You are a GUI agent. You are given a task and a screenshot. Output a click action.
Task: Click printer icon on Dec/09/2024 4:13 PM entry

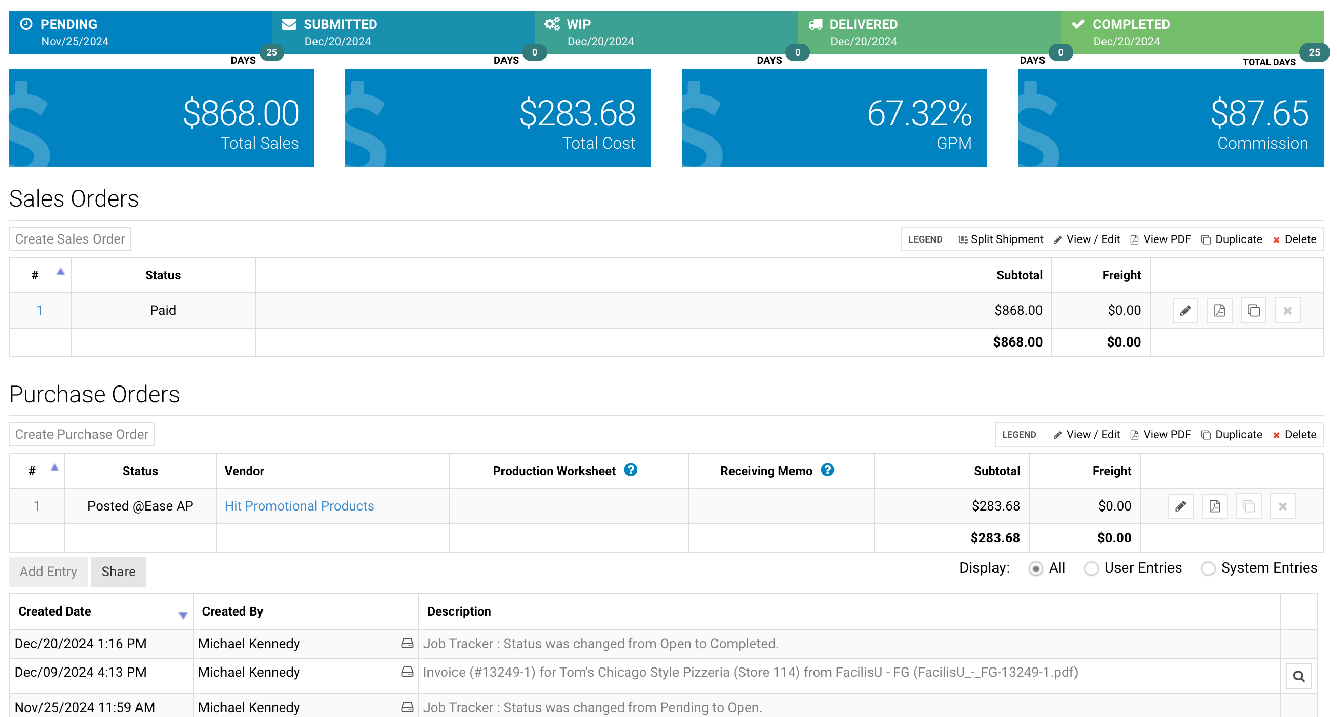click(407, 673)
